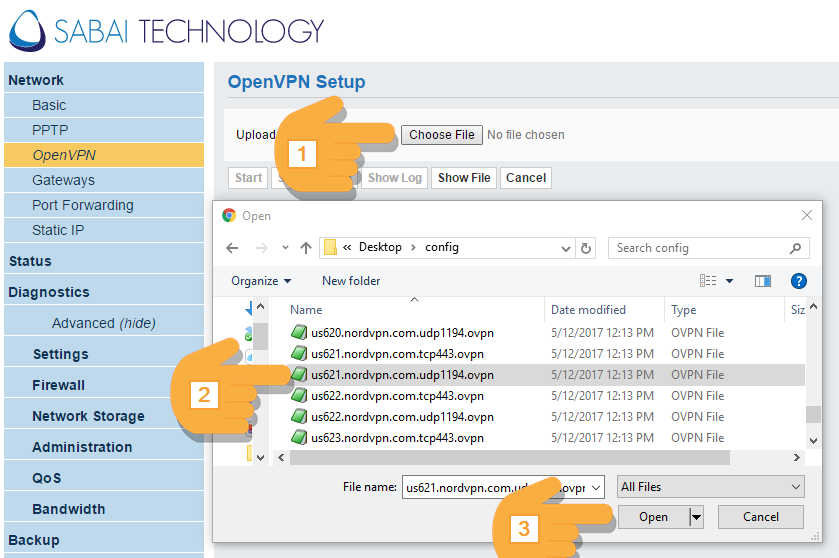This screenshot has width=839, height=558.
Task: Click icon of us622 udp1194 file
Action: (299, 416)
